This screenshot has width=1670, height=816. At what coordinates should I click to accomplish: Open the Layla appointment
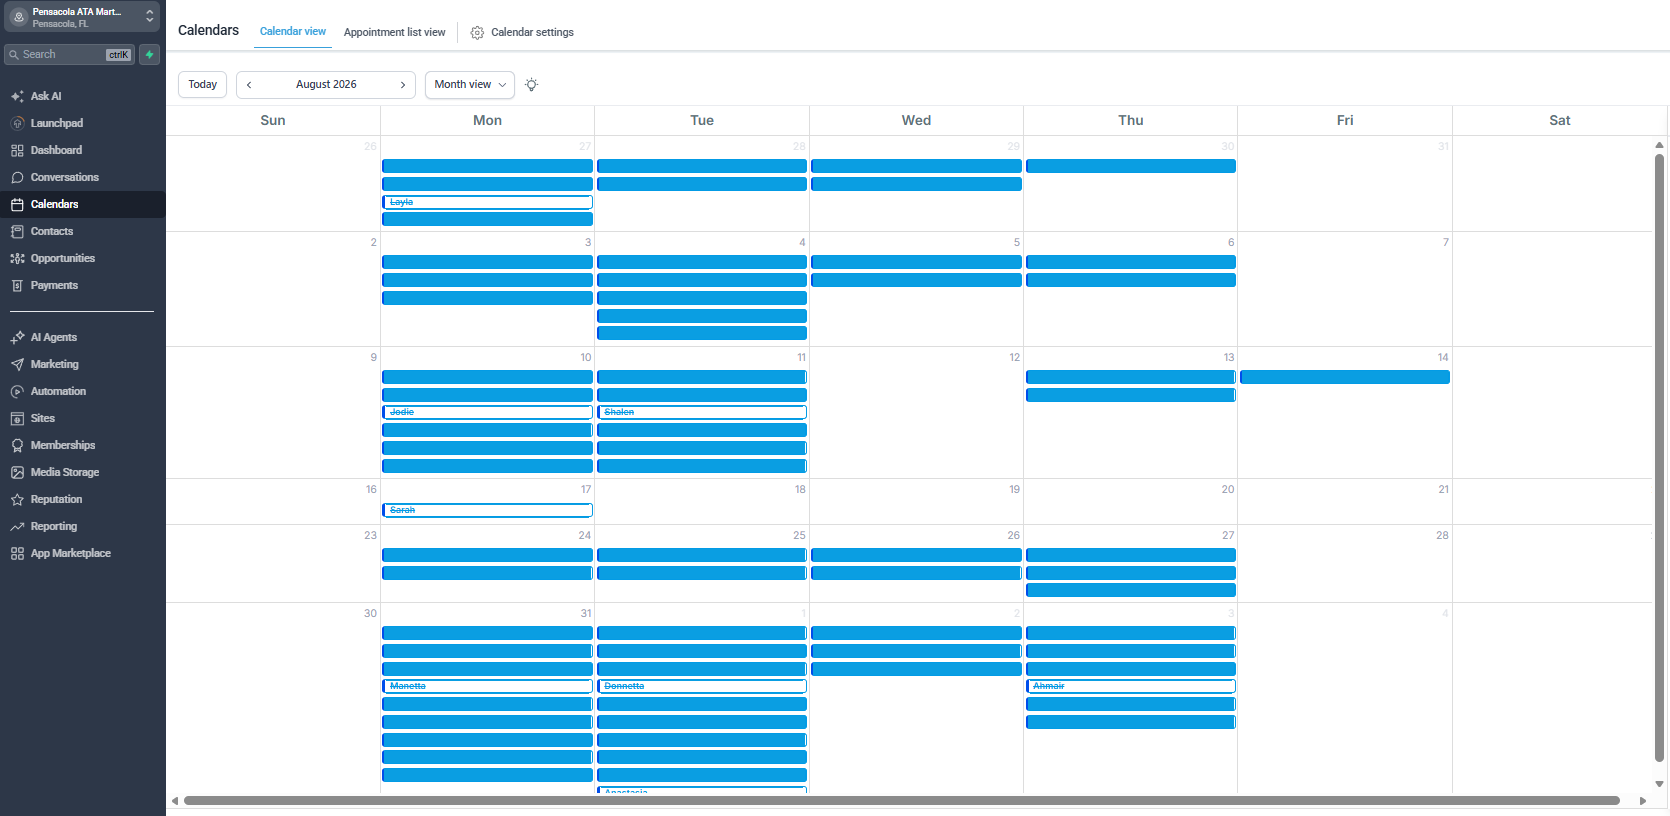click(487, 202)
